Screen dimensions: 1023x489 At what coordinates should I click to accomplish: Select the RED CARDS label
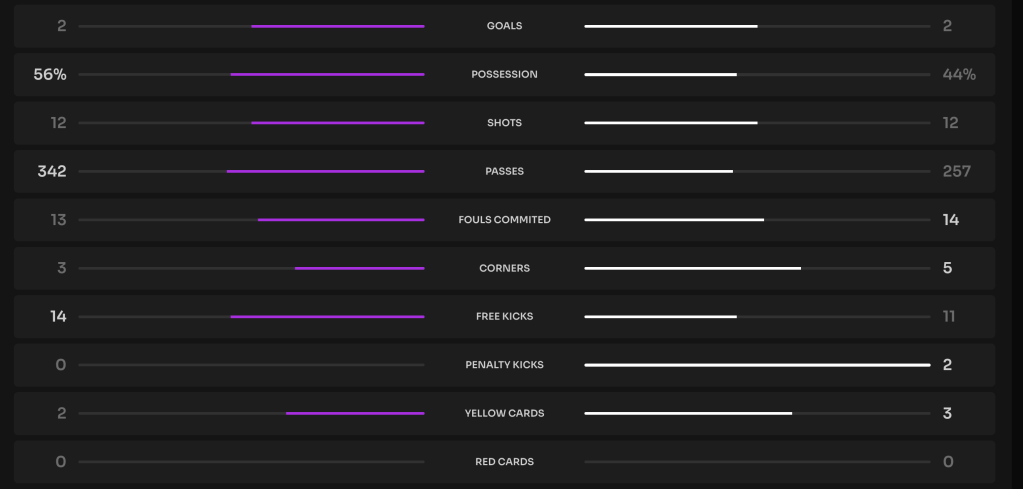(x=504, y=462)
